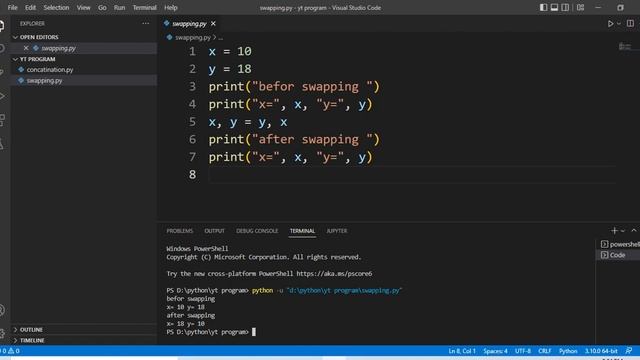Select language mode Python in status bar

click(568, 351)
